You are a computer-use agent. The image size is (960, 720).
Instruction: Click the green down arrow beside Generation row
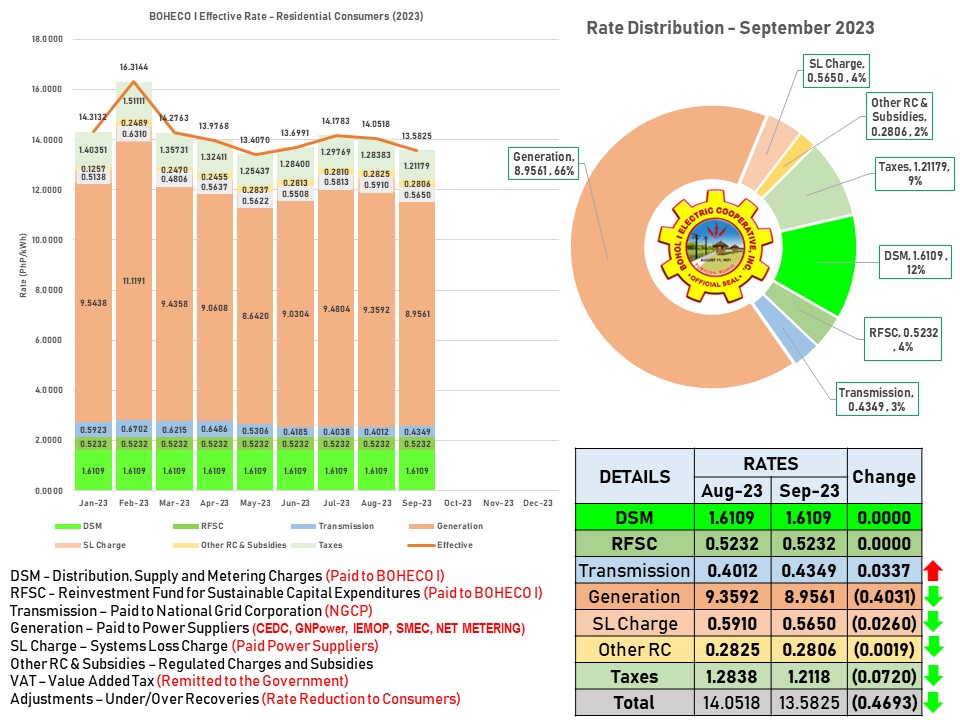pyautogui.click(x=934, y=598)
